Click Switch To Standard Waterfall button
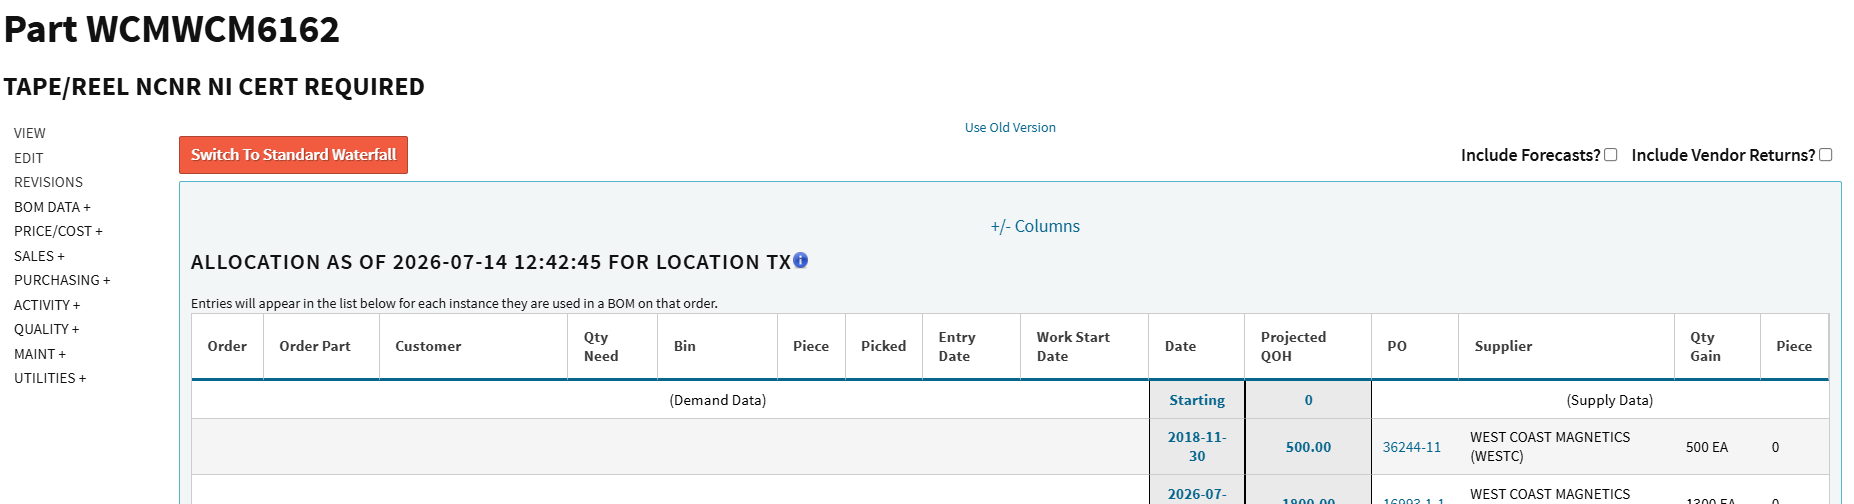 point(293,155)
